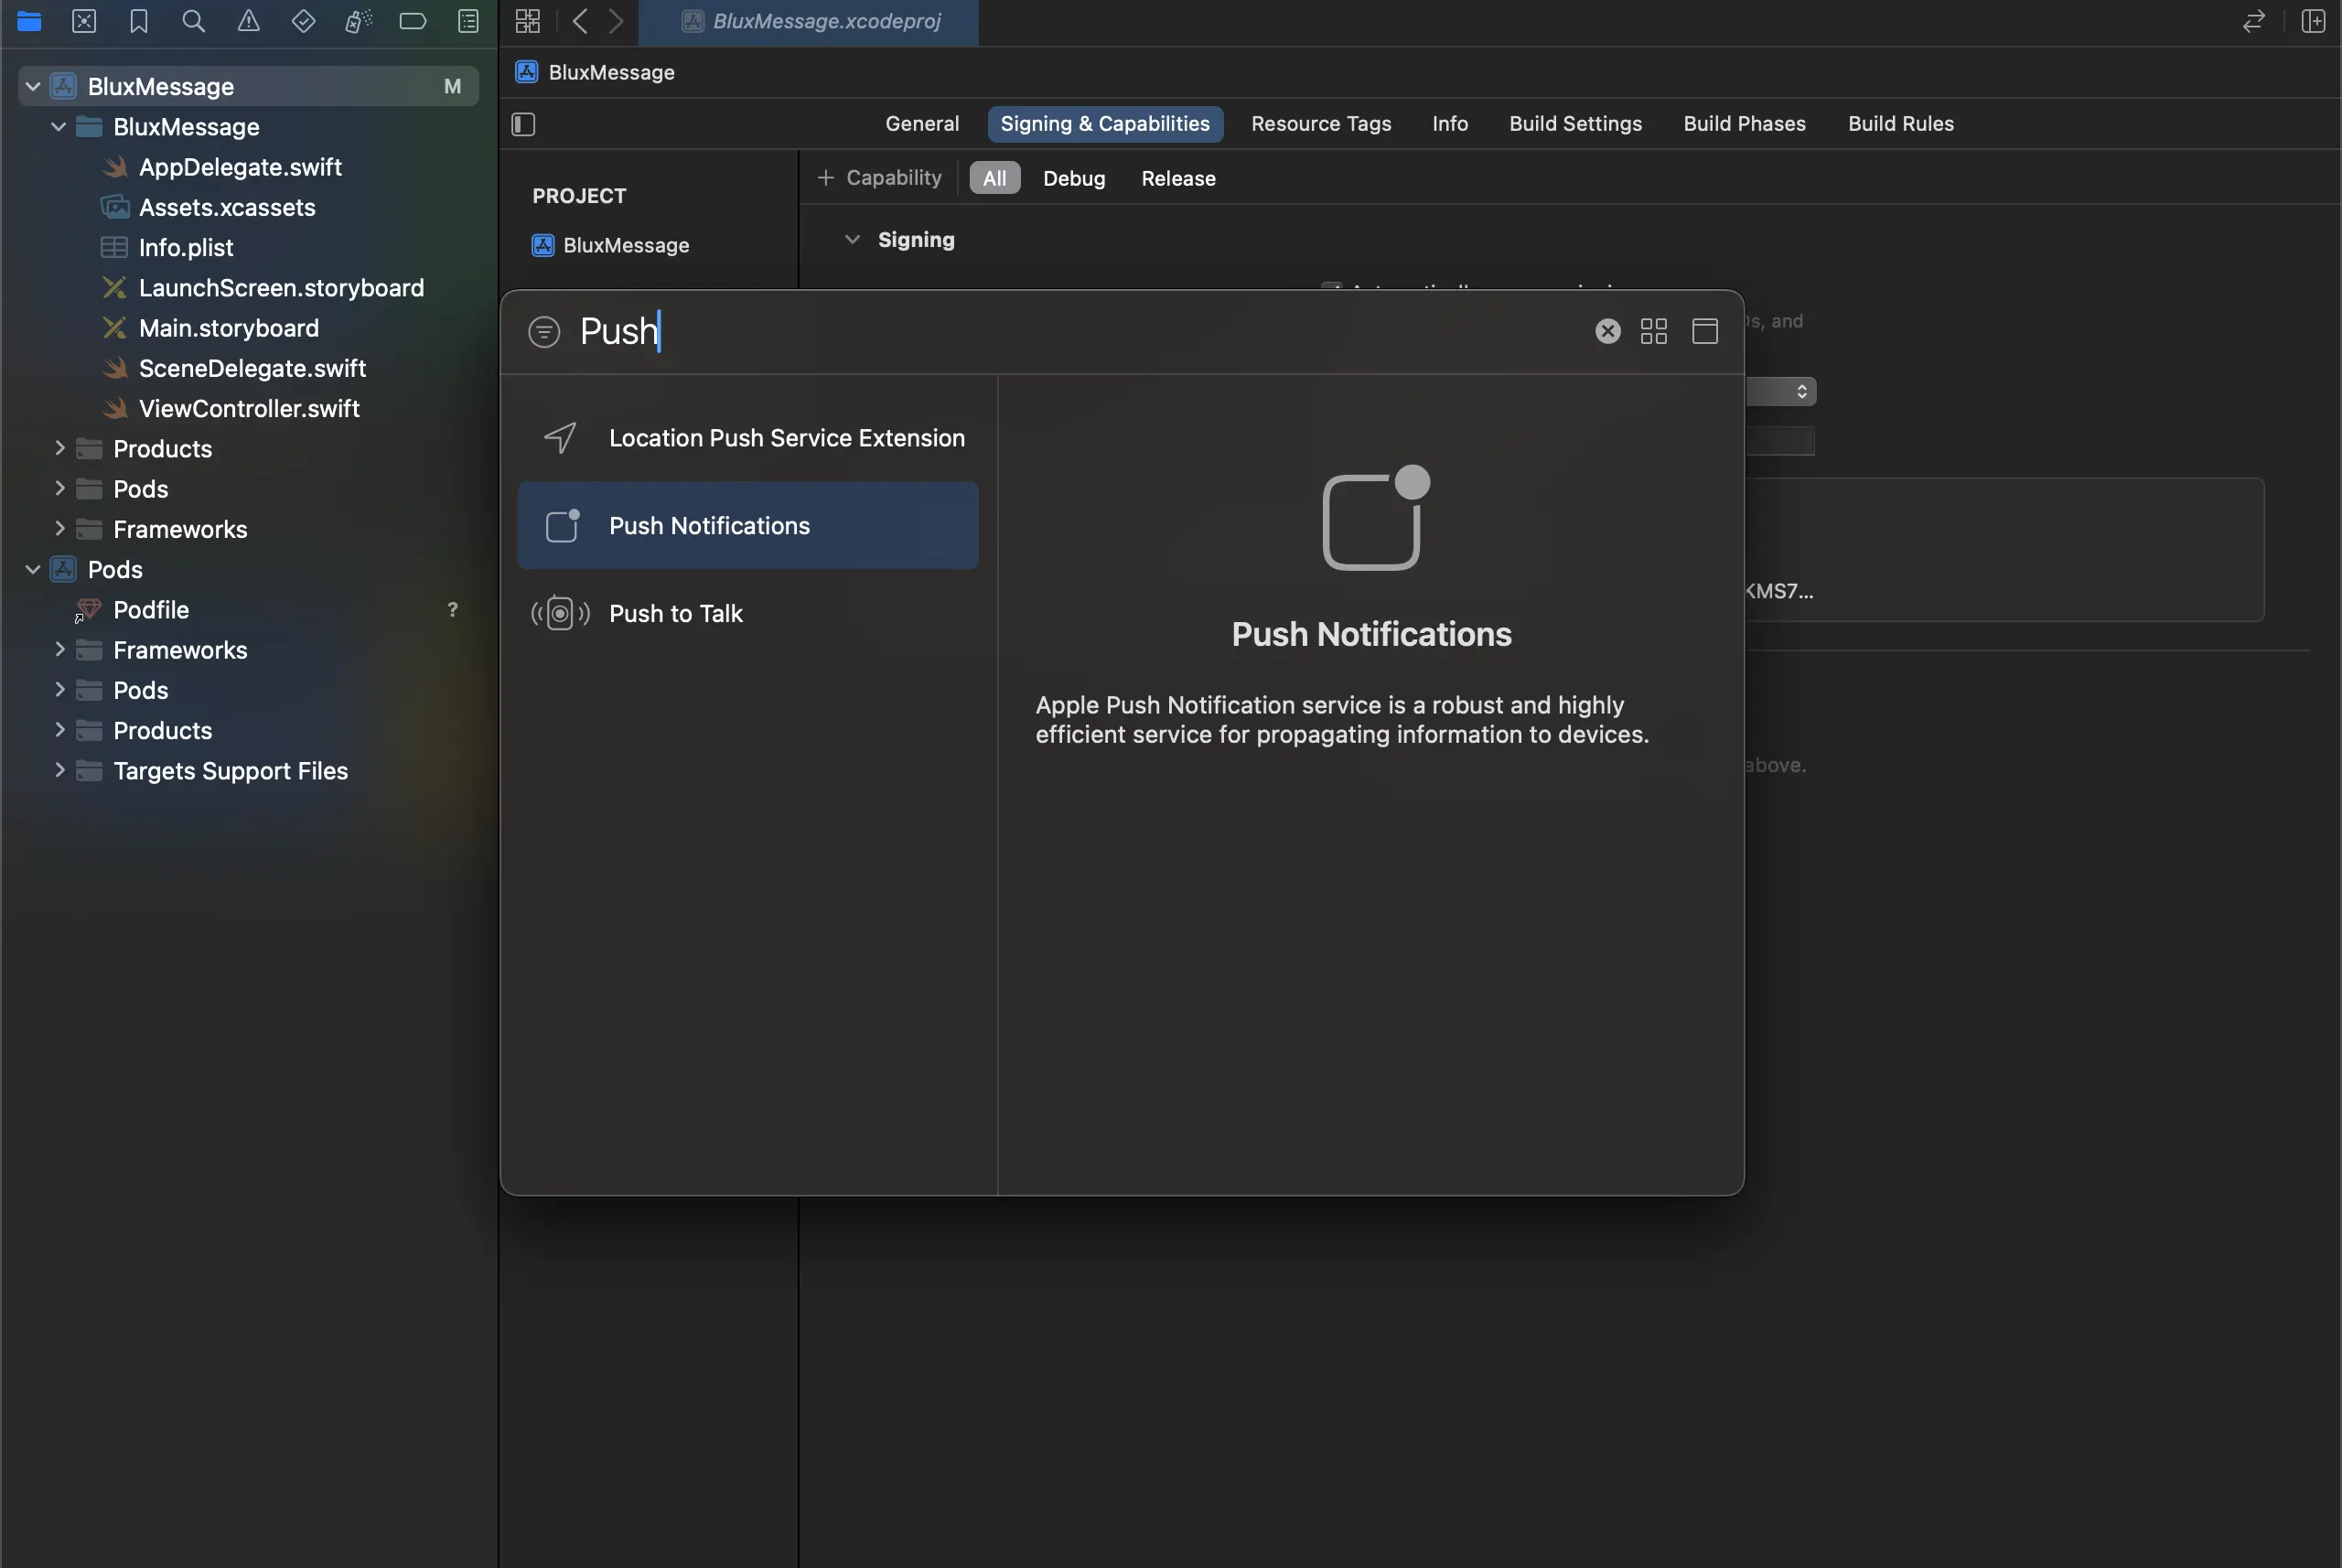The image size is (2342, 1568).
Task: Collapse the Pods project
Action: pos(33,570)
